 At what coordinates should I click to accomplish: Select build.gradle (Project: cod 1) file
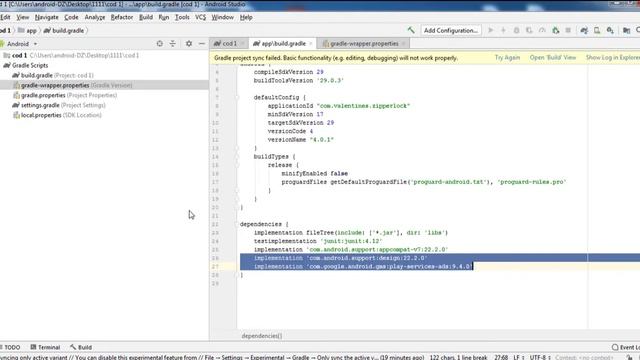104,75
